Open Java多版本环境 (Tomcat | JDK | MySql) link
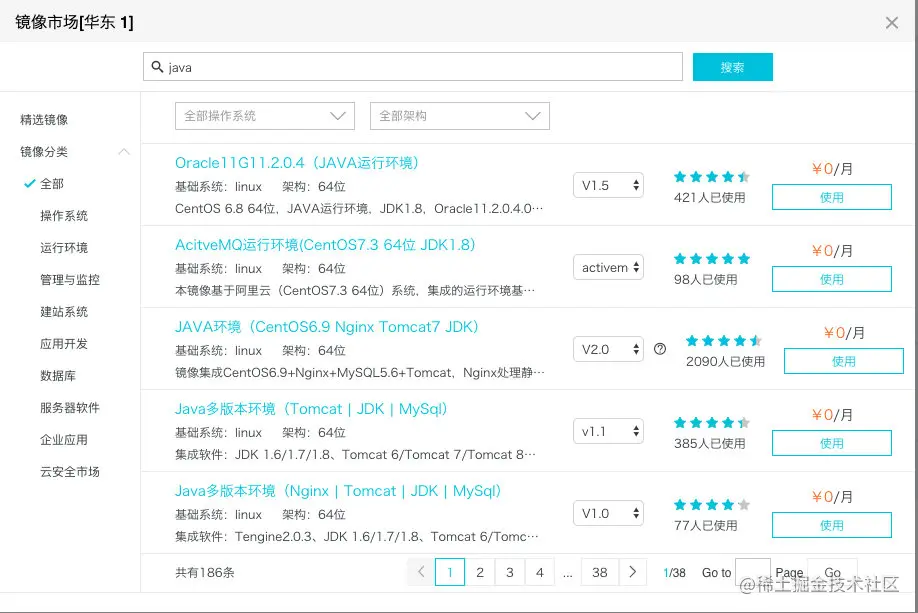The height and width of the screenshot is (613, 918). 311,409
